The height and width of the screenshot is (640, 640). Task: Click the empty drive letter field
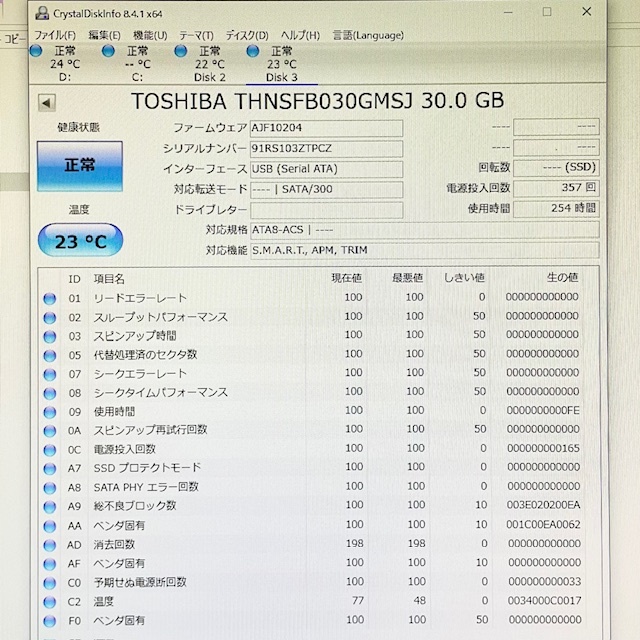[x=327, y=210]
